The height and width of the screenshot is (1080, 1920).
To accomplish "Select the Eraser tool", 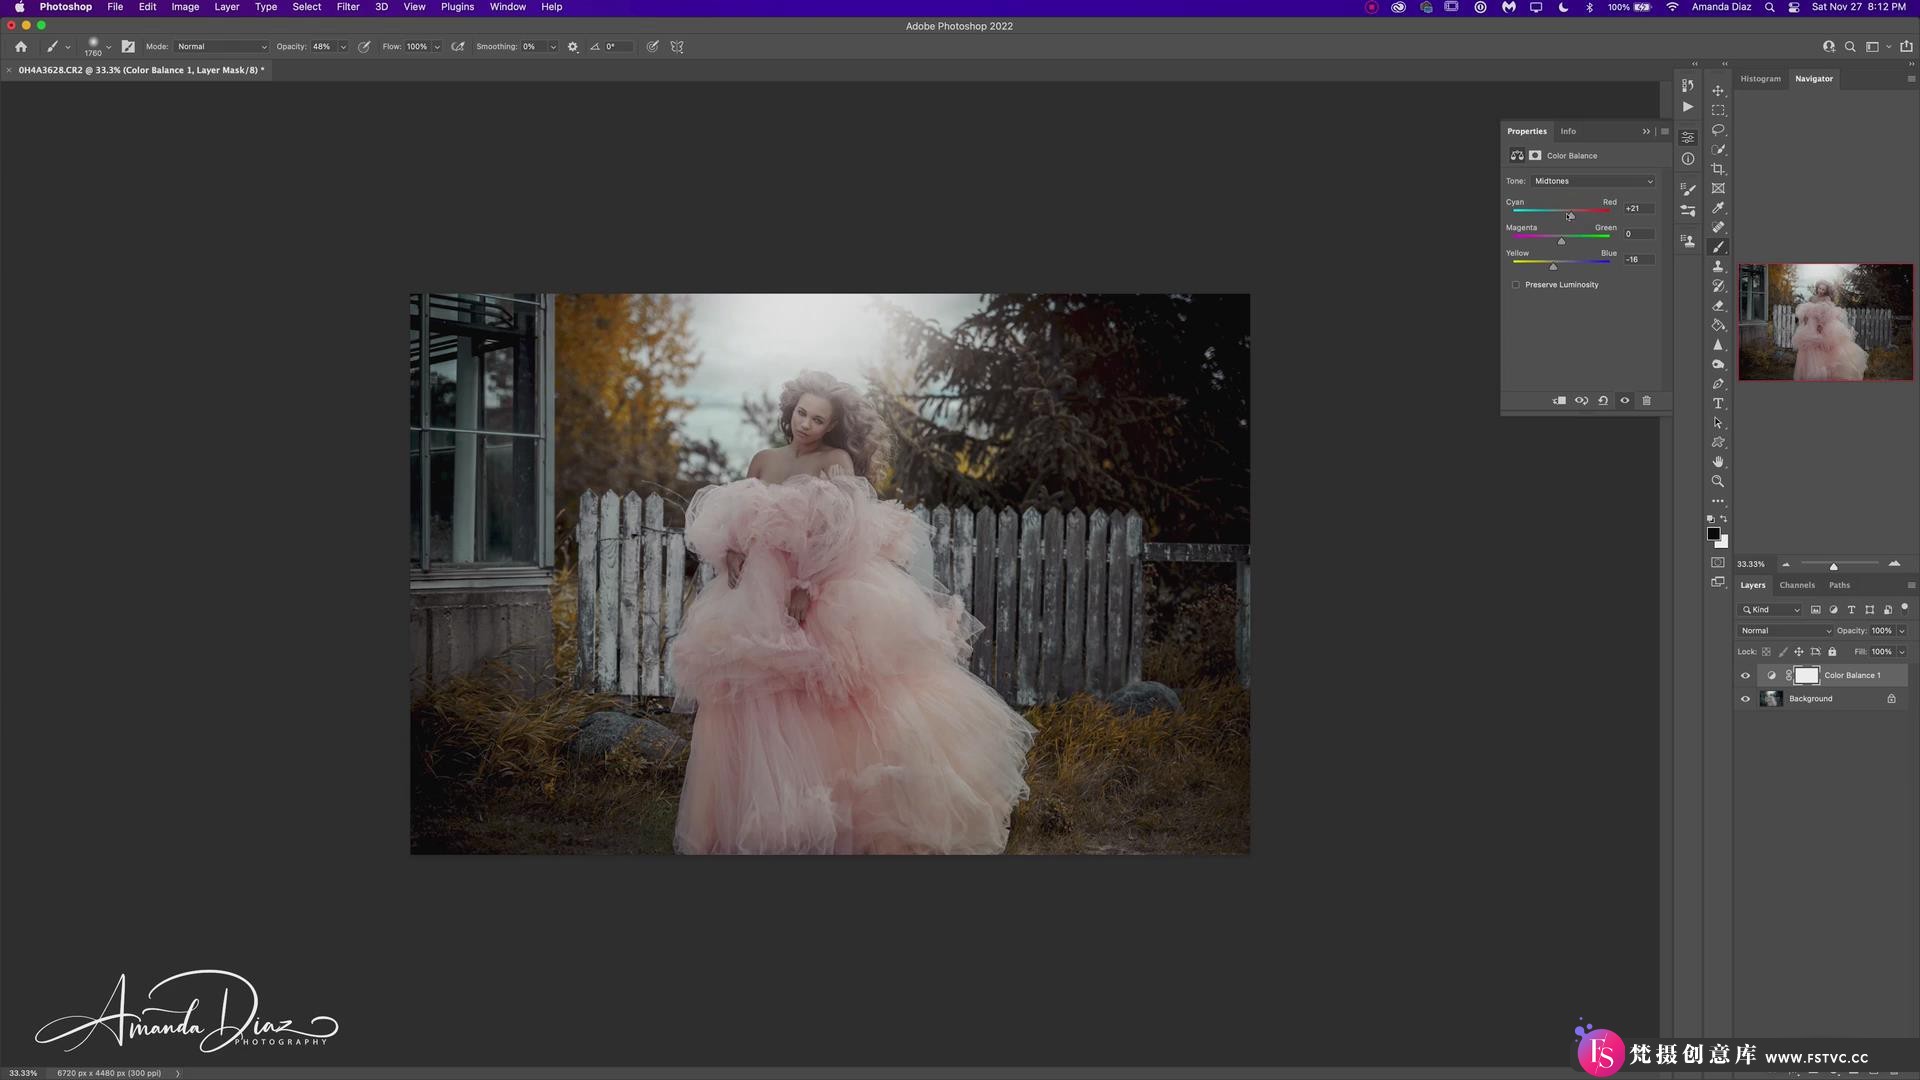I will click(1718, 305).
